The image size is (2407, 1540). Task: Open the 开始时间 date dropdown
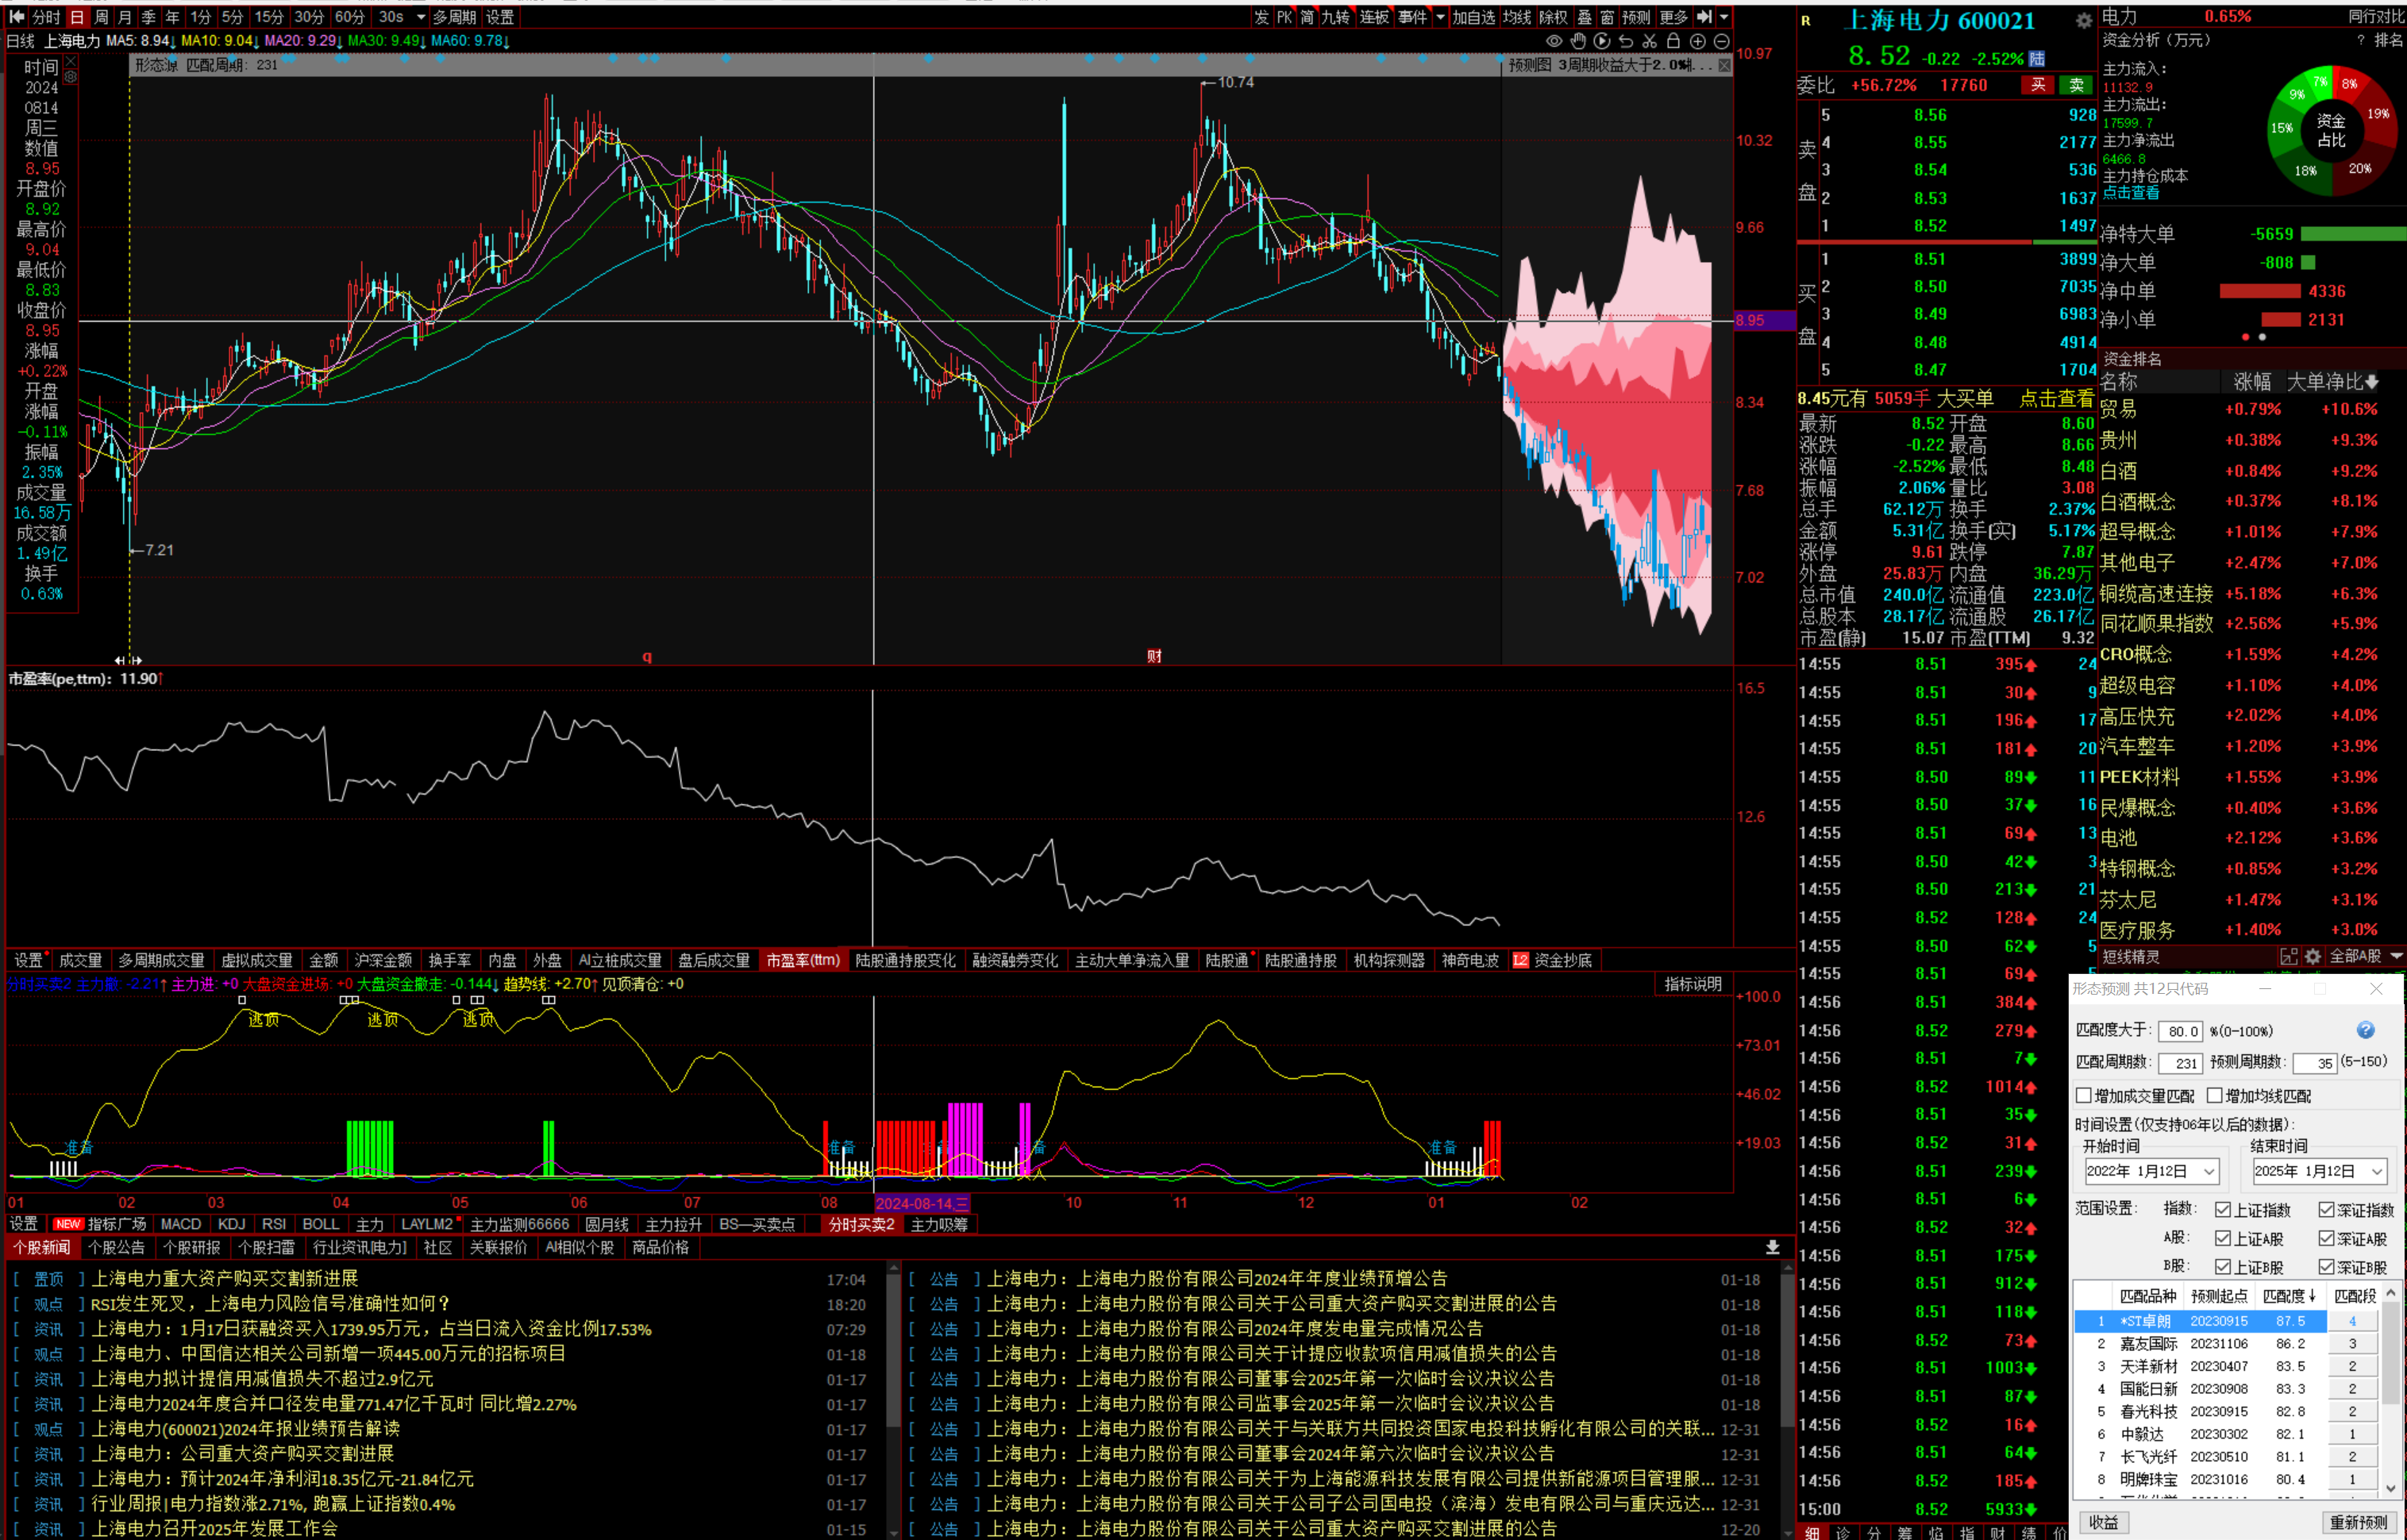click(x=2209, y=1171)
